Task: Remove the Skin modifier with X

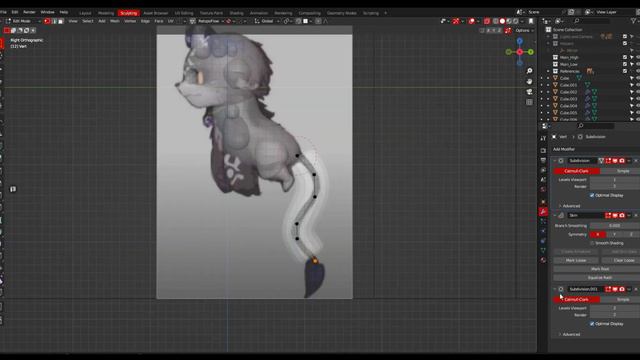Action: (x=636, y=215)
